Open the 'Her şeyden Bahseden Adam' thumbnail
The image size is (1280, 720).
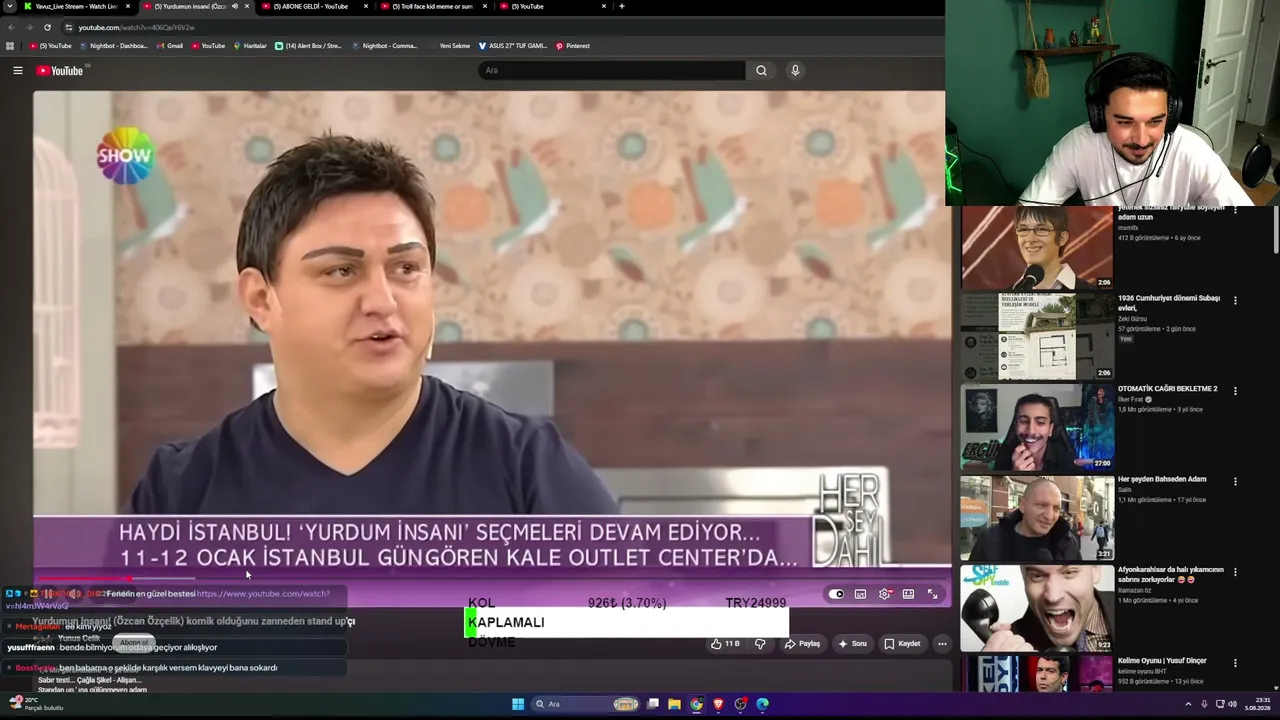pos(1037,518)
